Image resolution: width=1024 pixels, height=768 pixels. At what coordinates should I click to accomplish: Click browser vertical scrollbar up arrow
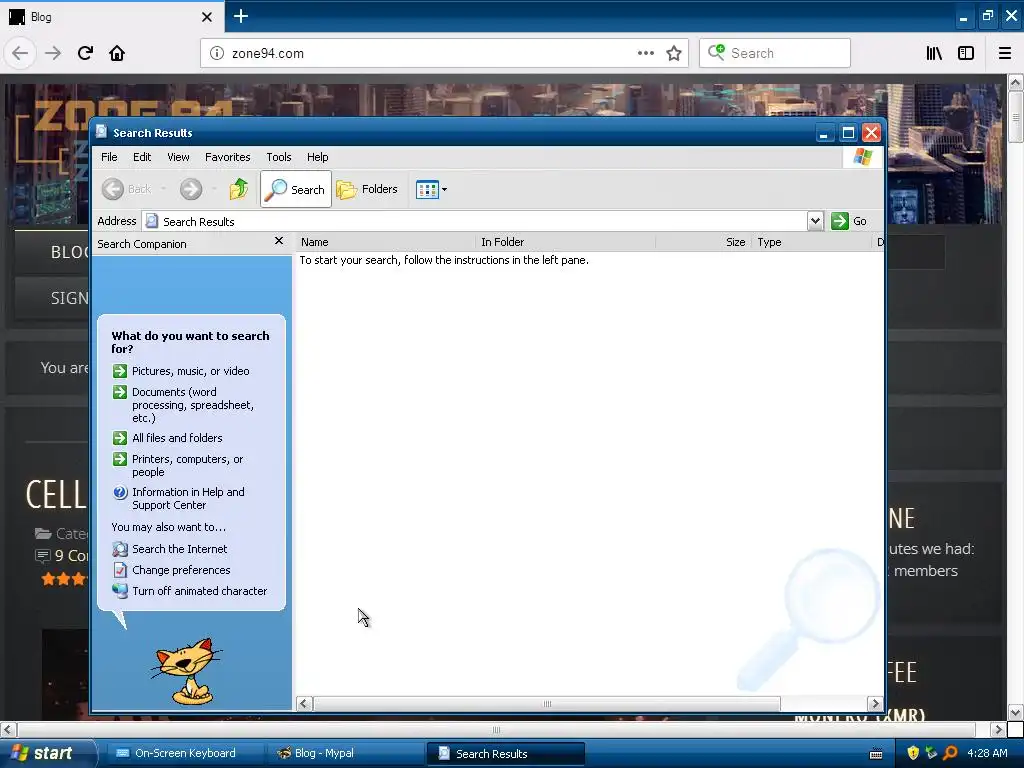coord(1016,82)
